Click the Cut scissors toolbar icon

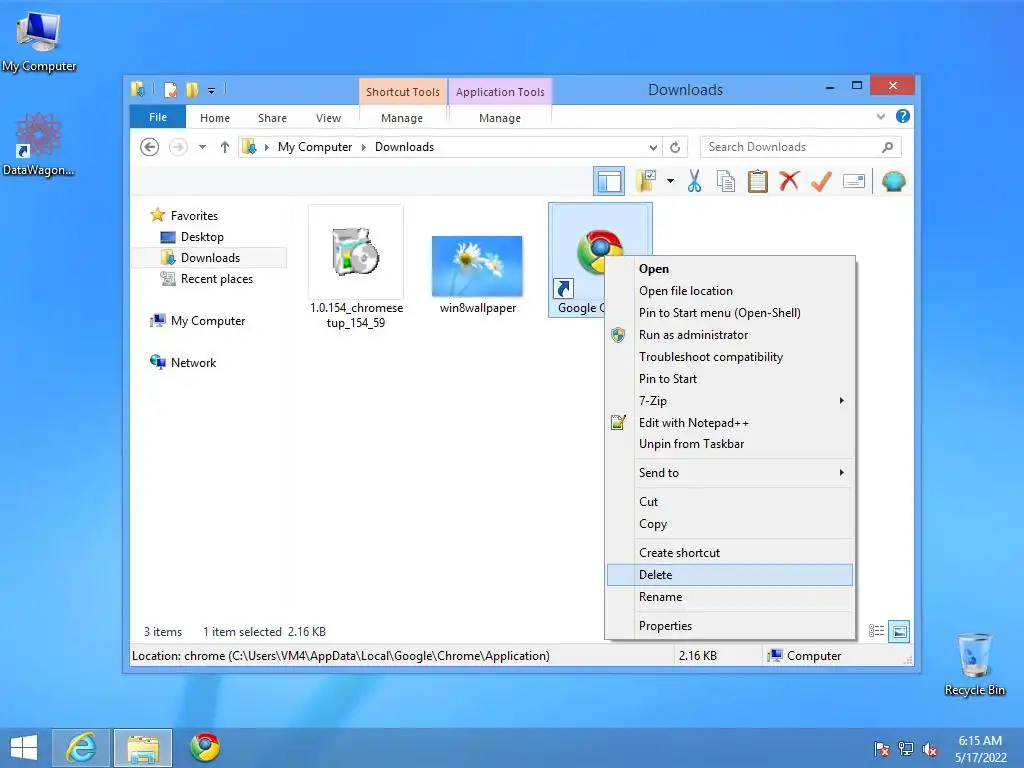tap(694, 181)
